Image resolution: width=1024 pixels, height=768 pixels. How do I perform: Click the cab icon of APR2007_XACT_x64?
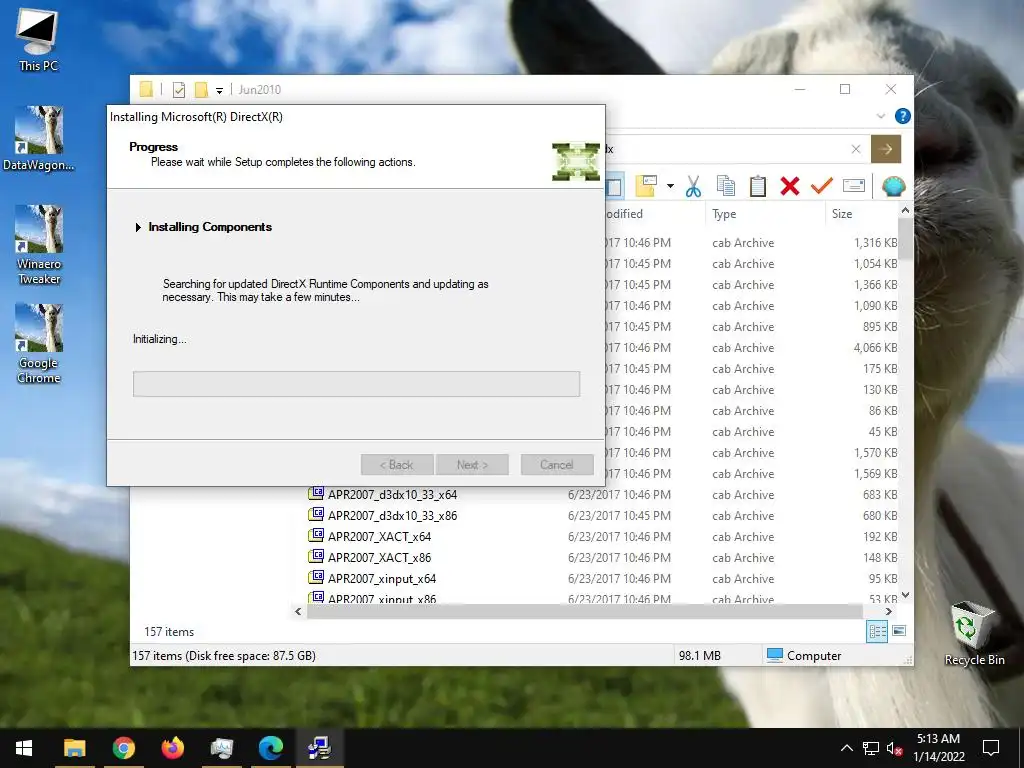[316, 536]
